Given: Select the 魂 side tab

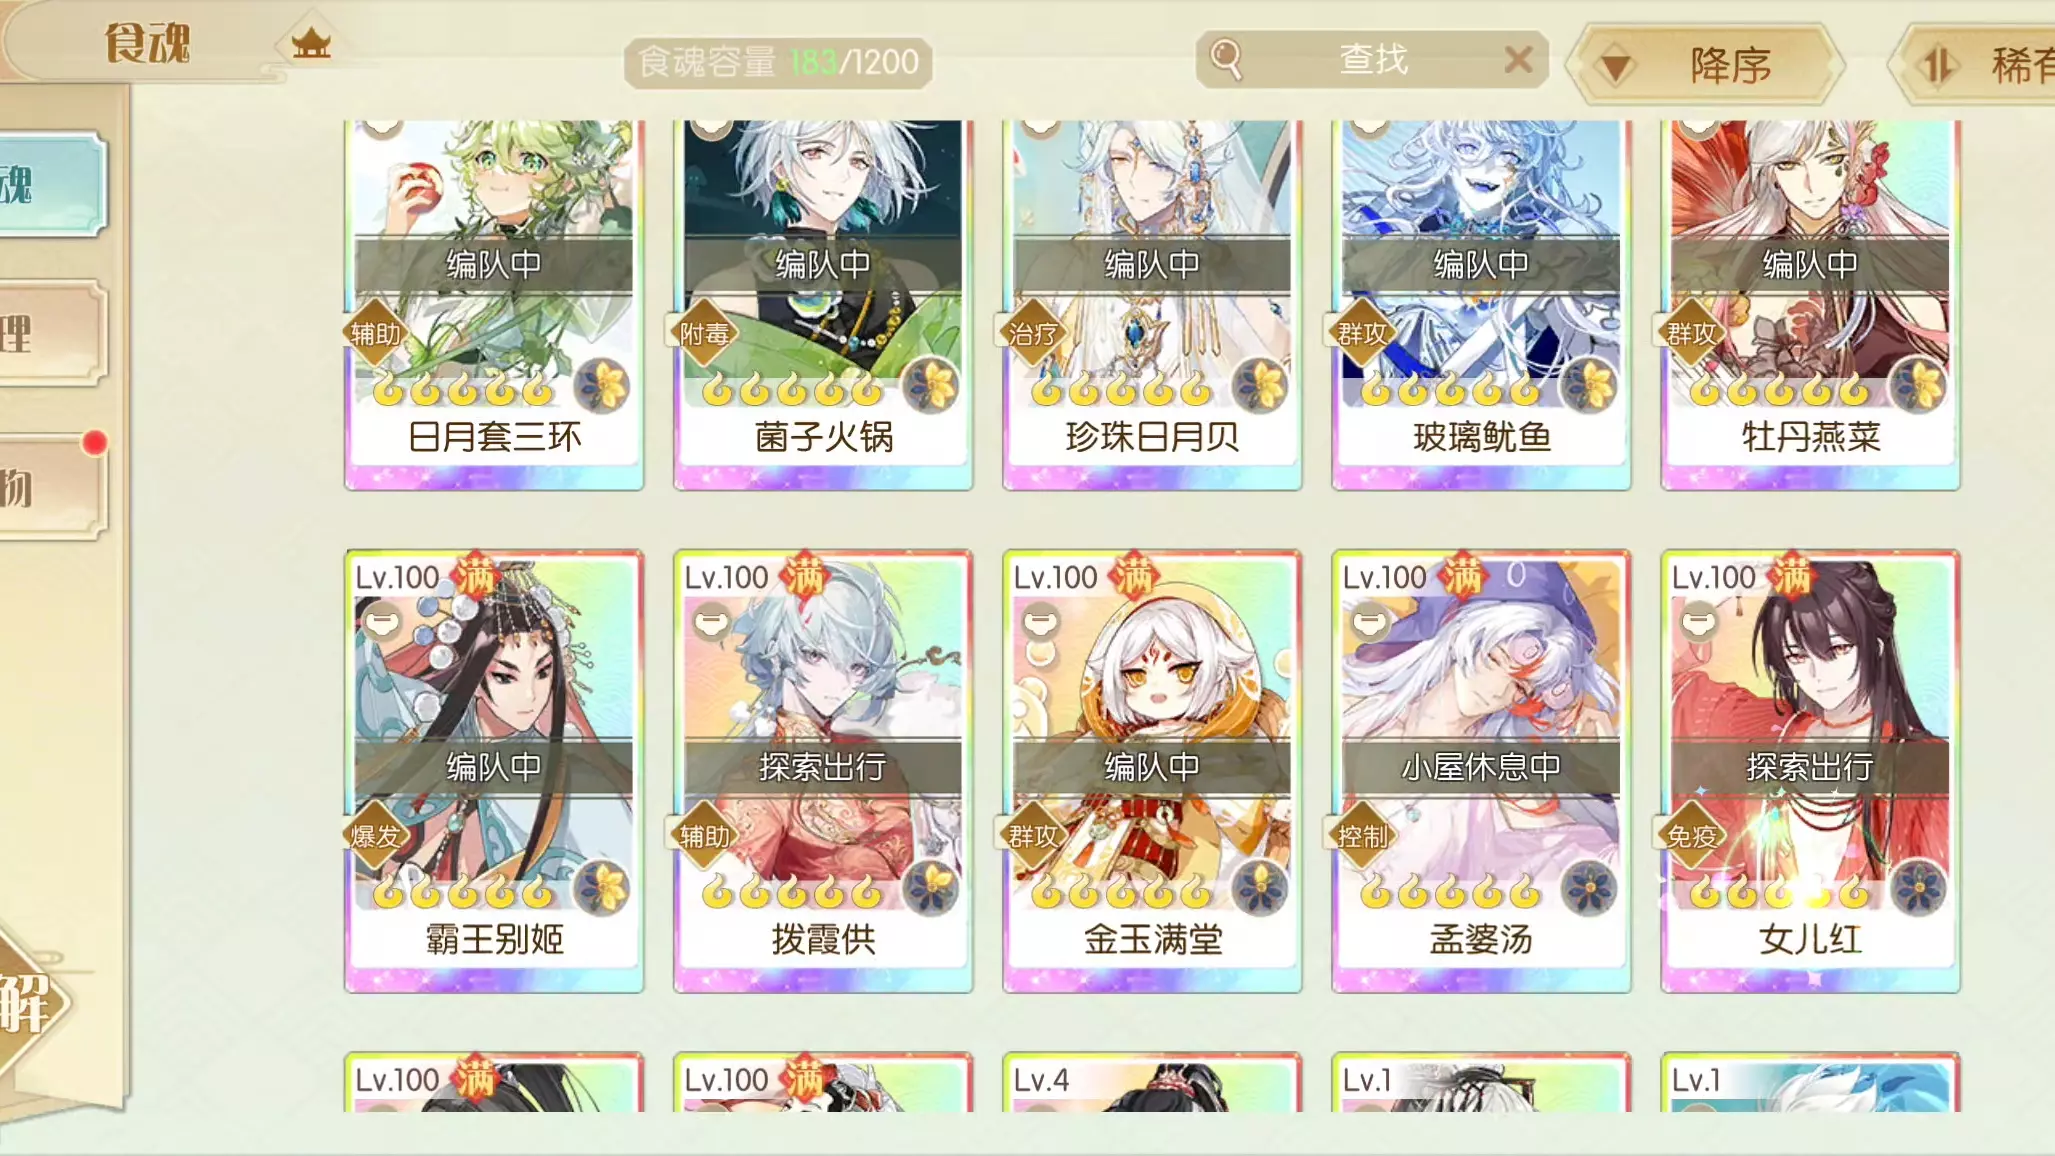Looking at the screenshot, I should 52,185.
